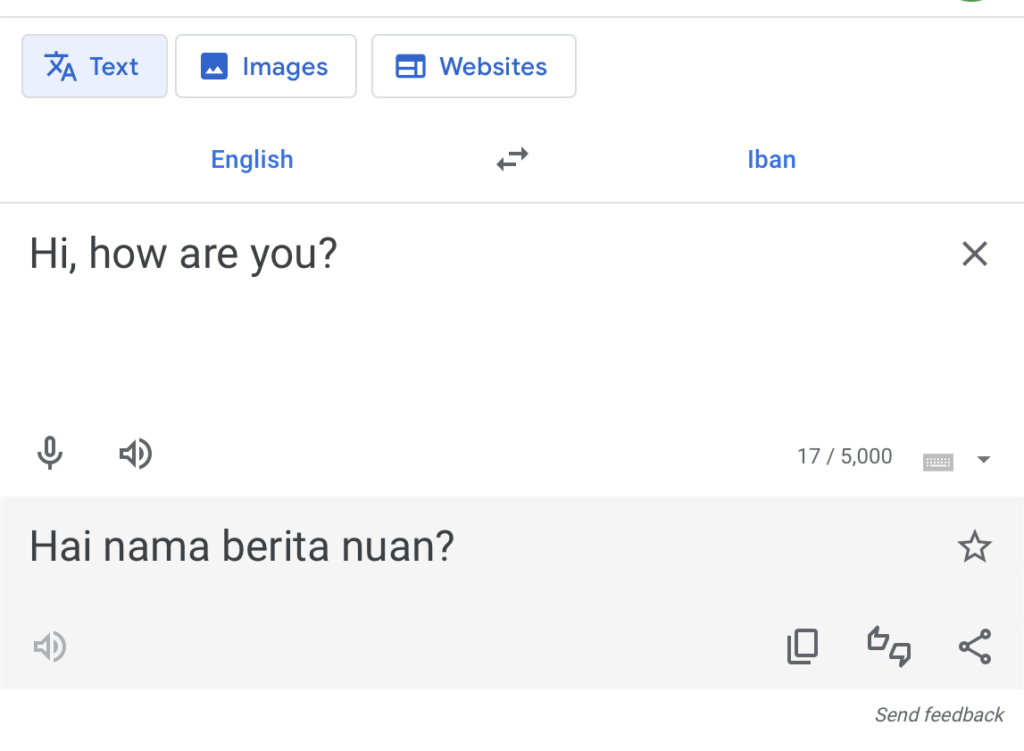This screenshot has height=751, width=1024.
Task: Open the English source language selector
Action: pyautogui.click(x=251, y=159)
